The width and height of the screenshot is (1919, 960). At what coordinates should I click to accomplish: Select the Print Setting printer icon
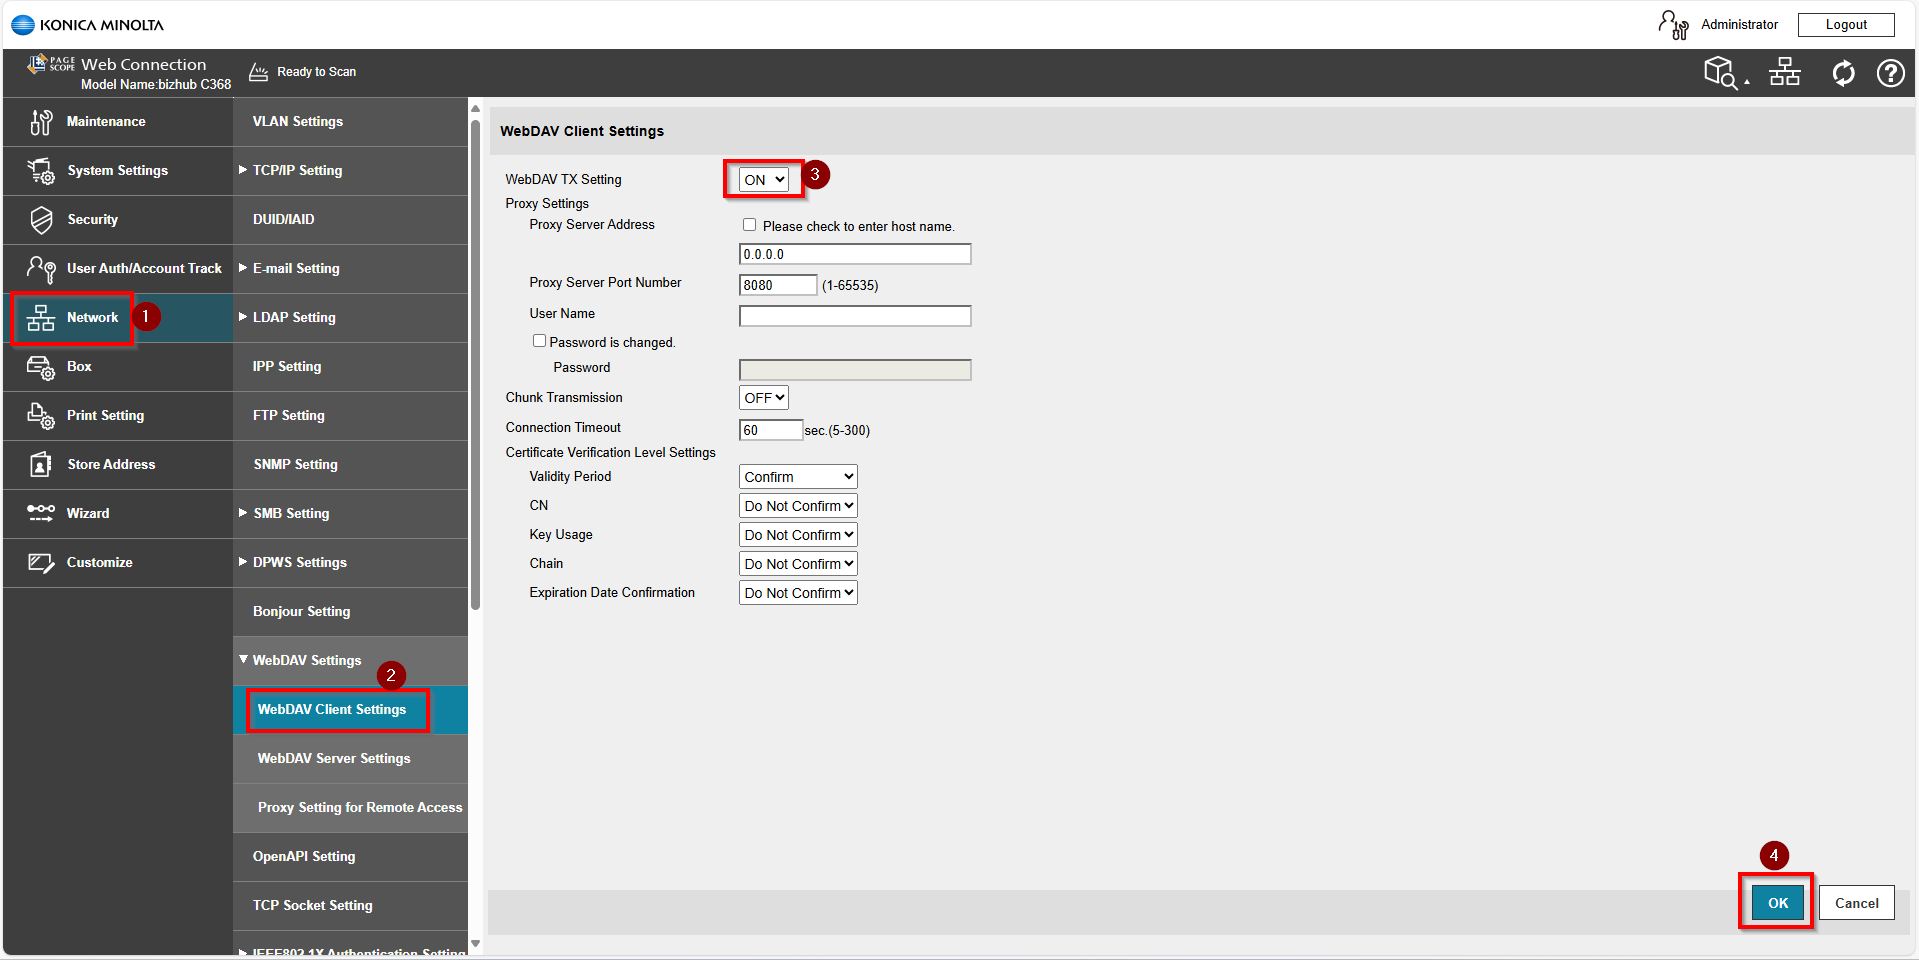click(x=41, y=415)
